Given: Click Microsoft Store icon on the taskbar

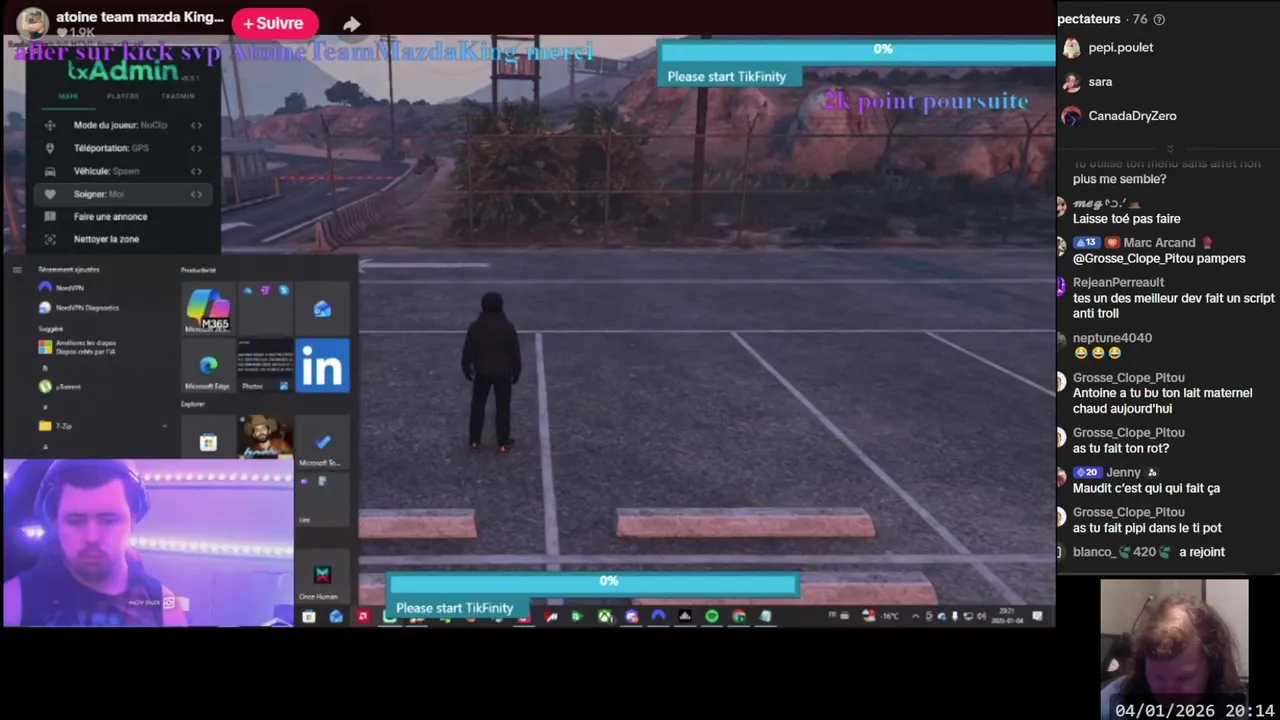Looking at the screenshot, I should pos(308,616).
